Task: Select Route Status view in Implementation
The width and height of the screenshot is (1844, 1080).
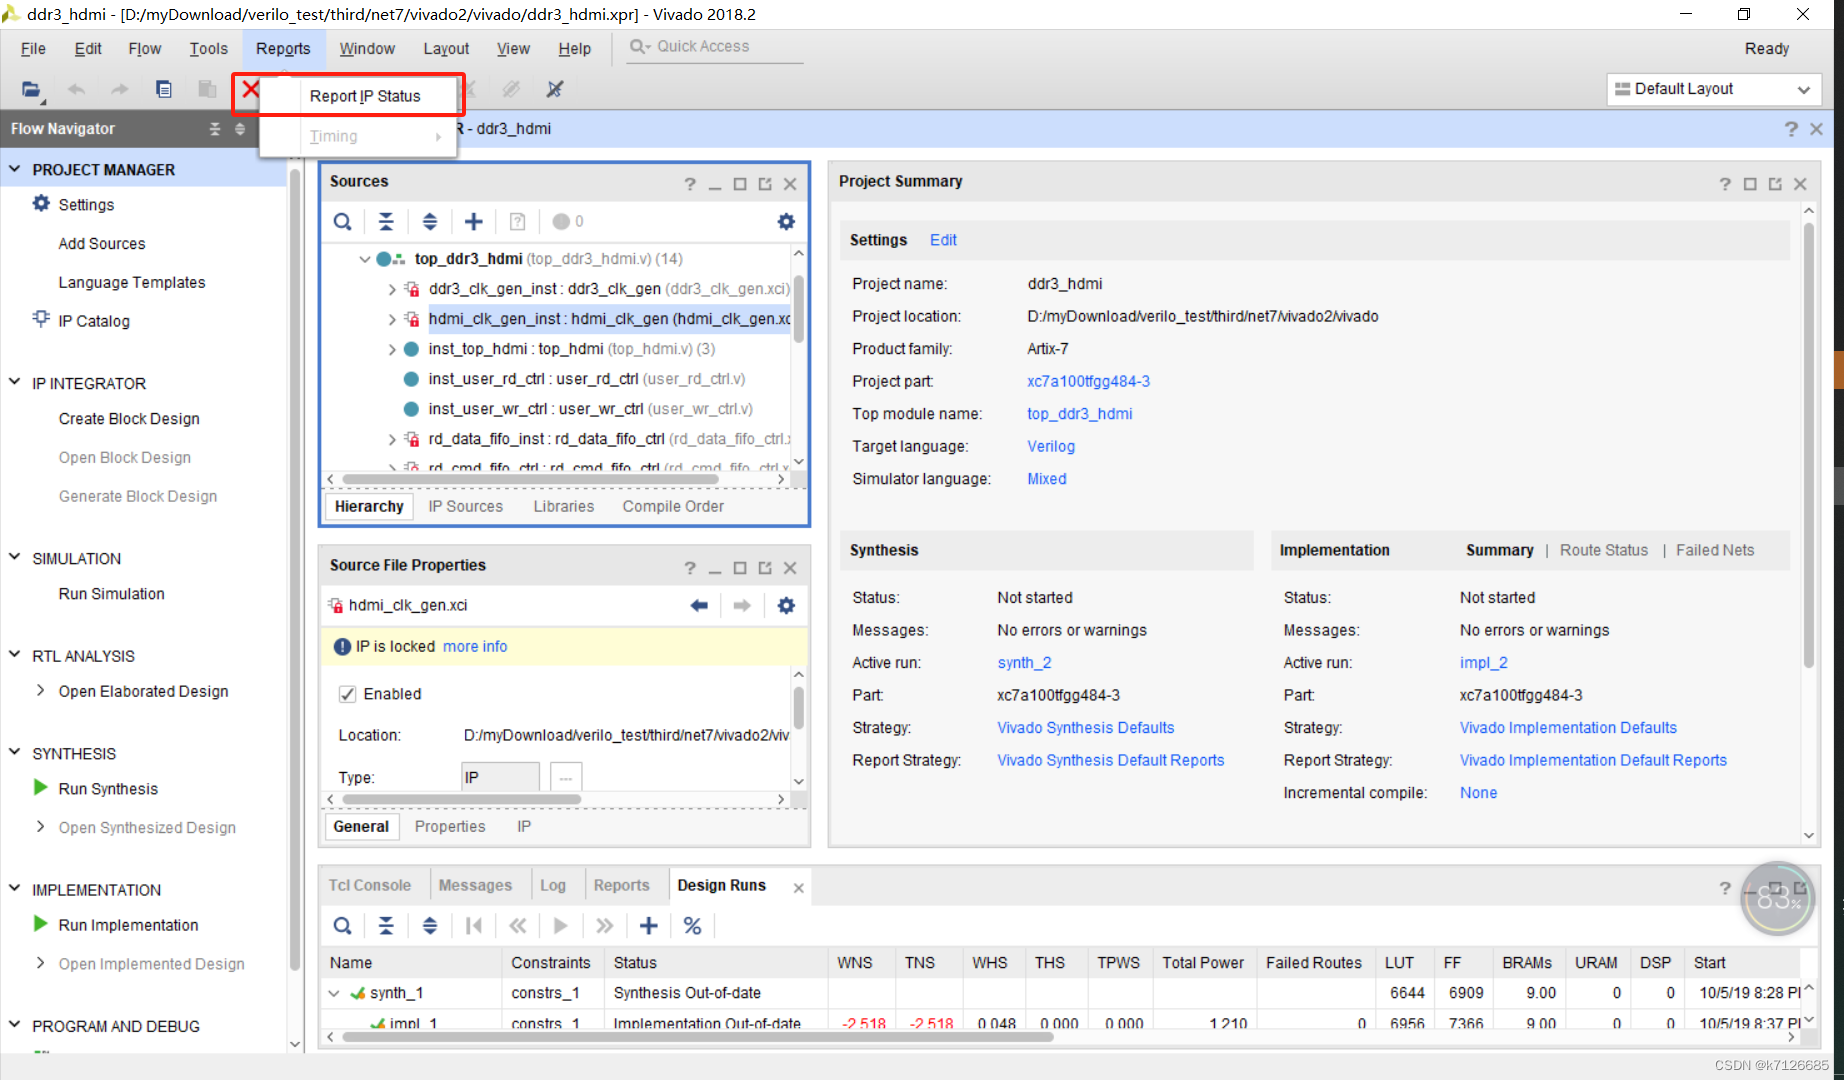Action: [x=1603, y=550]
